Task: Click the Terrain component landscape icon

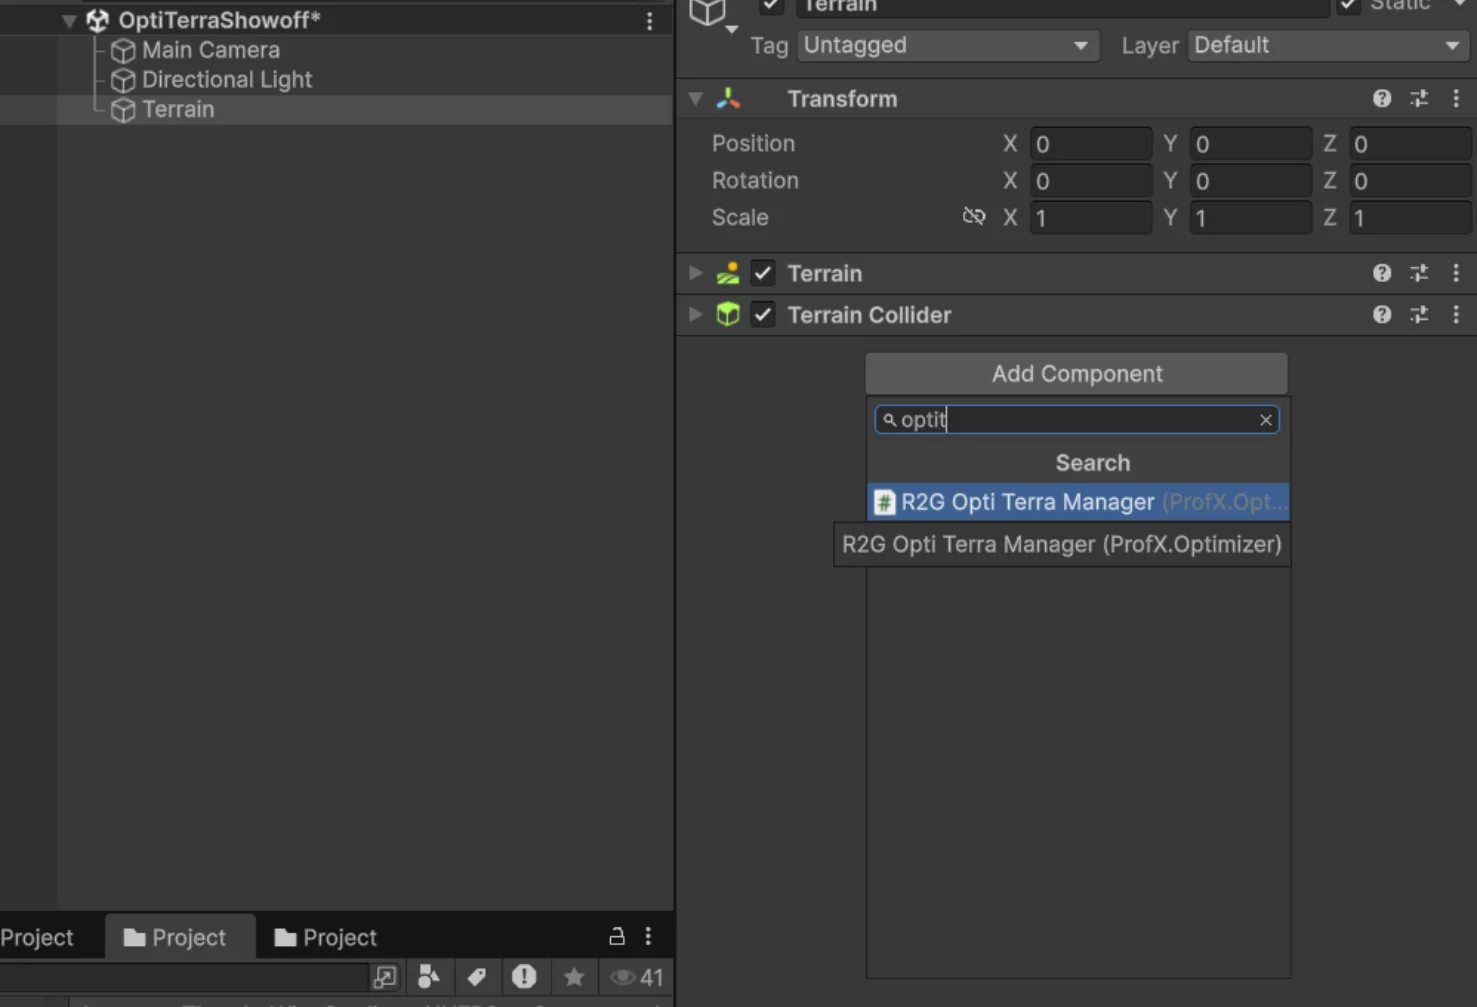Action: point(728,273)
